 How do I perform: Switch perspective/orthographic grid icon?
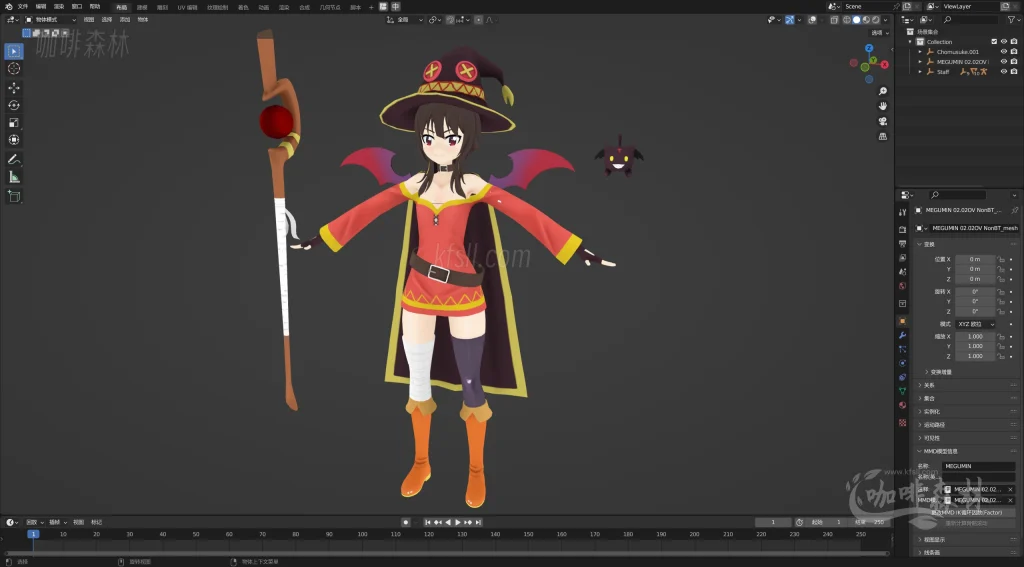883,137
